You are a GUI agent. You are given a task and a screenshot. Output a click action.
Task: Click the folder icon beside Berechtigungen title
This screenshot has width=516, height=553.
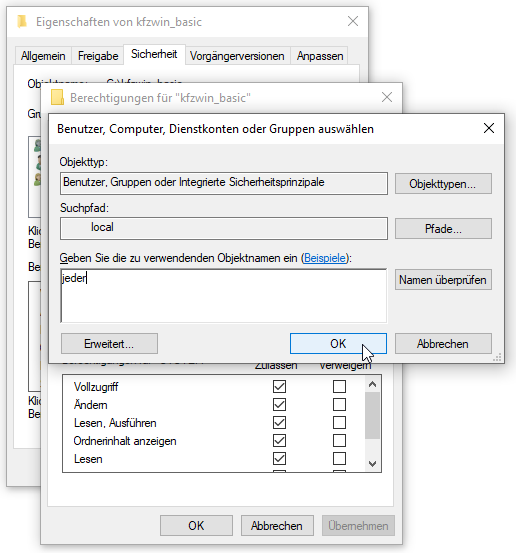click(x=57, y=97)
